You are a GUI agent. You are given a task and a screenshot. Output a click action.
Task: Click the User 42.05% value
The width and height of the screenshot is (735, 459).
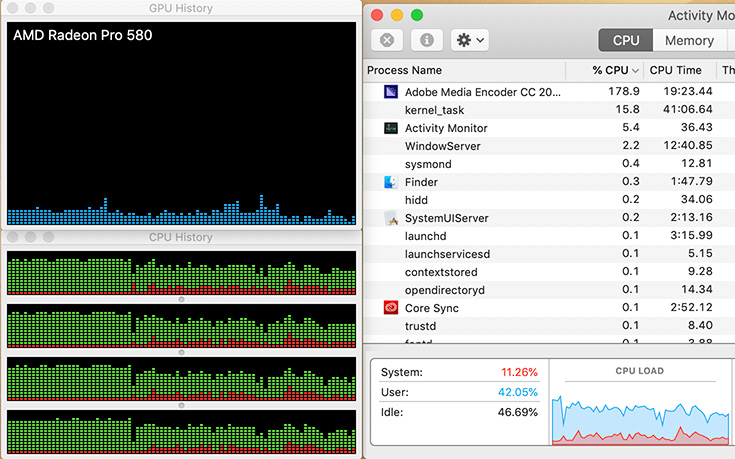tap(518, 392)
